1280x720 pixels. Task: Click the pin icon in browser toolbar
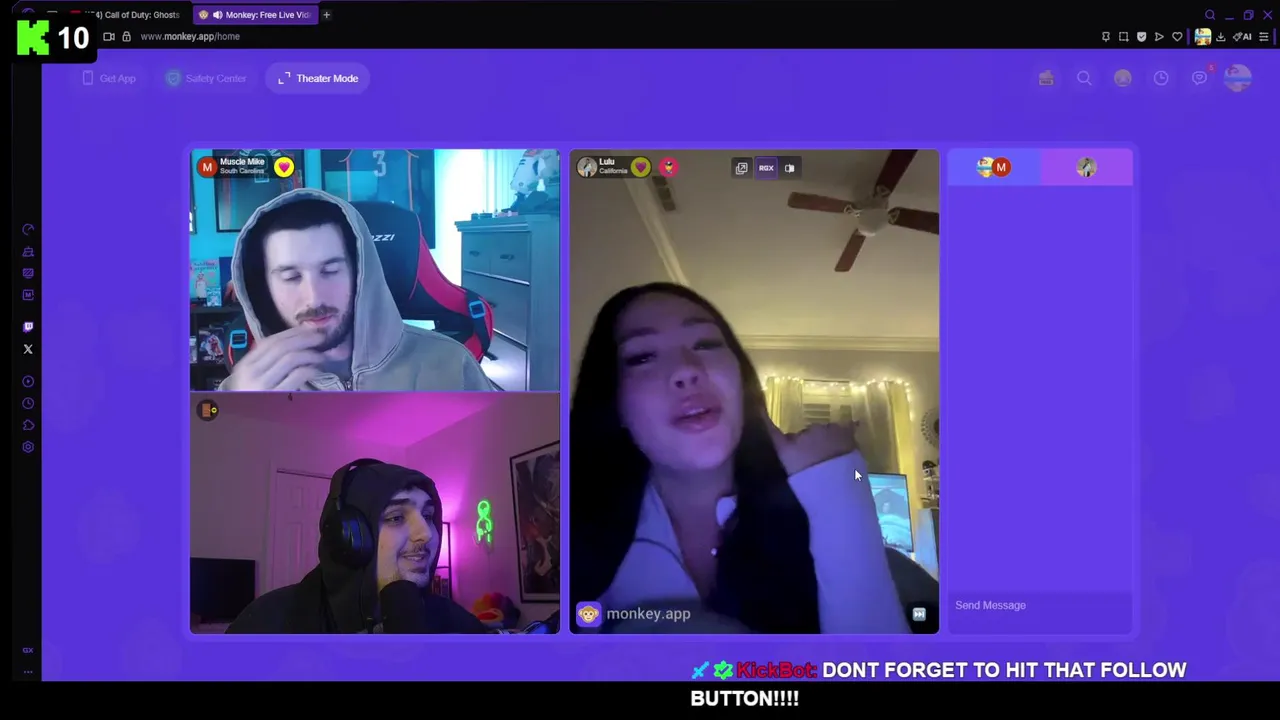coord(1105,37)
